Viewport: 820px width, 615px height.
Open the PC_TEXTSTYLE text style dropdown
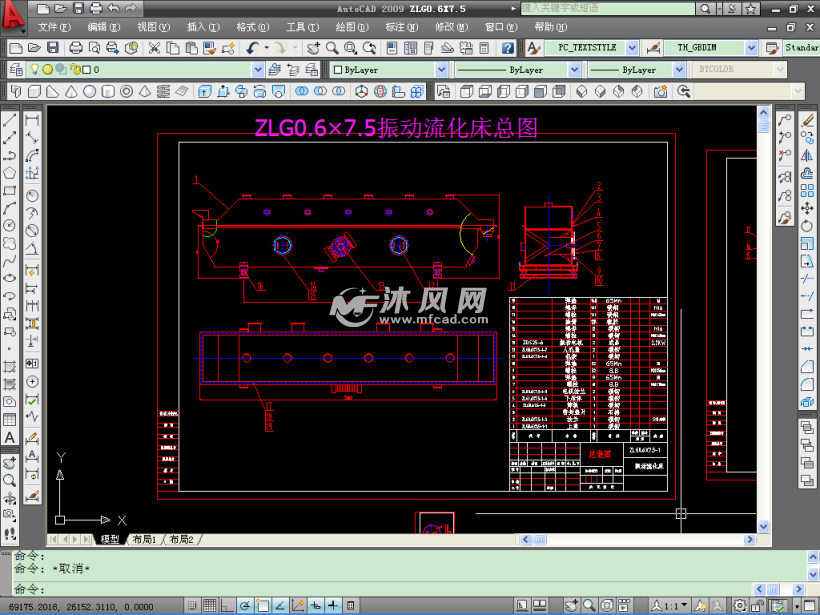click(x=632, y=48)
